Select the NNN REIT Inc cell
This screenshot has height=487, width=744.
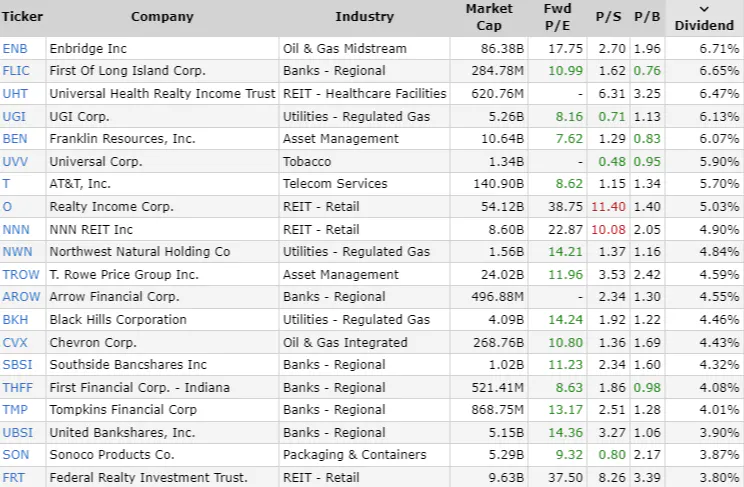pos(162,229)
